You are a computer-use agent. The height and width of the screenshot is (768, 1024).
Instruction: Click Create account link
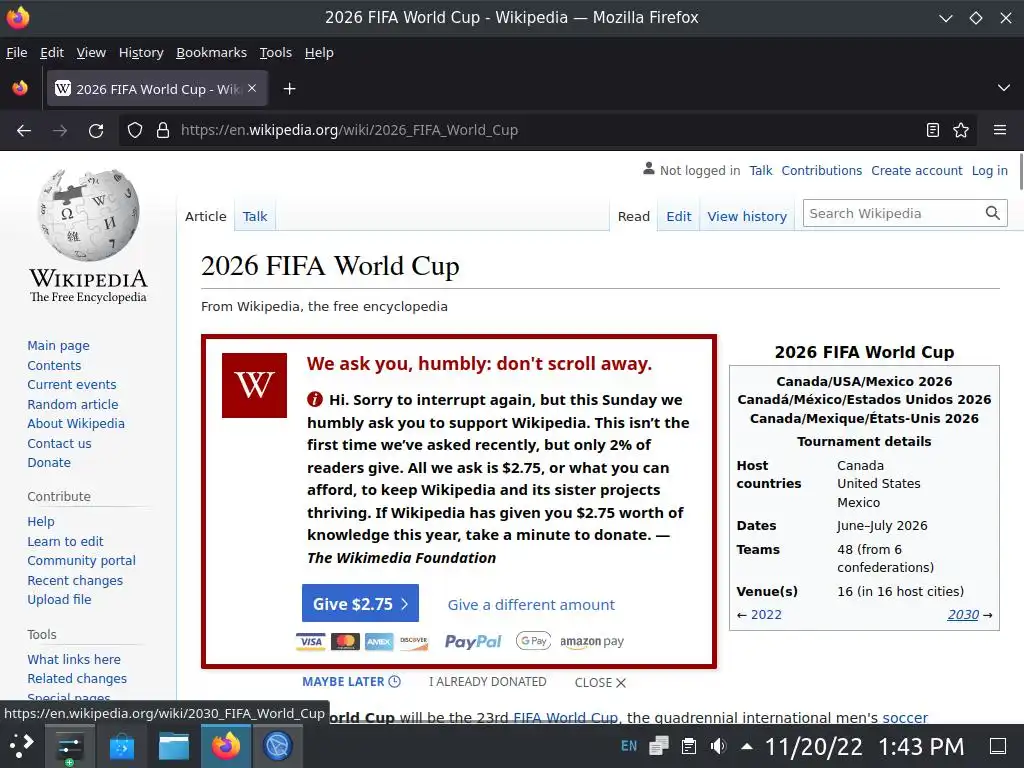916,170
